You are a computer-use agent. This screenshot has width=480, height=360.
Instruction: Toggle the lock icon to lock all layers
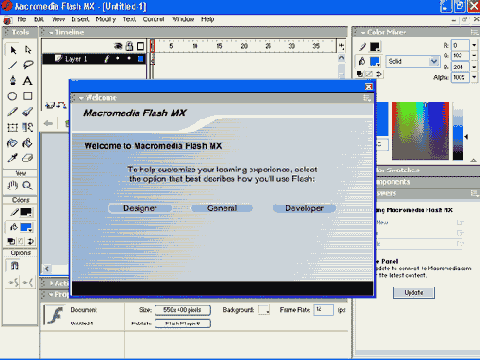pyautogui.click(x=129, y=46)
